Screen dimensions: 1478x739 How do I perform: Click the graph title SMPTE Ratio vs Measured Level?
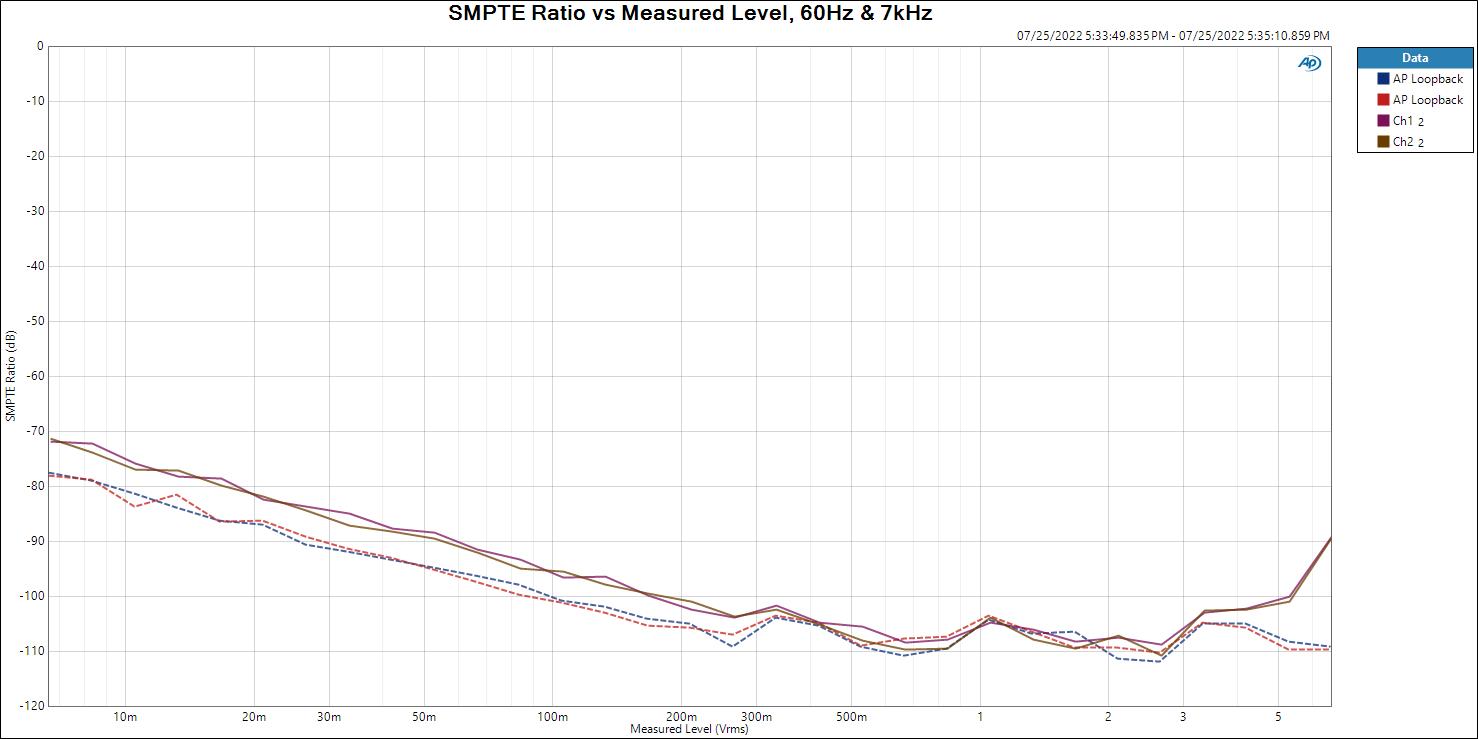click(690, 13)
